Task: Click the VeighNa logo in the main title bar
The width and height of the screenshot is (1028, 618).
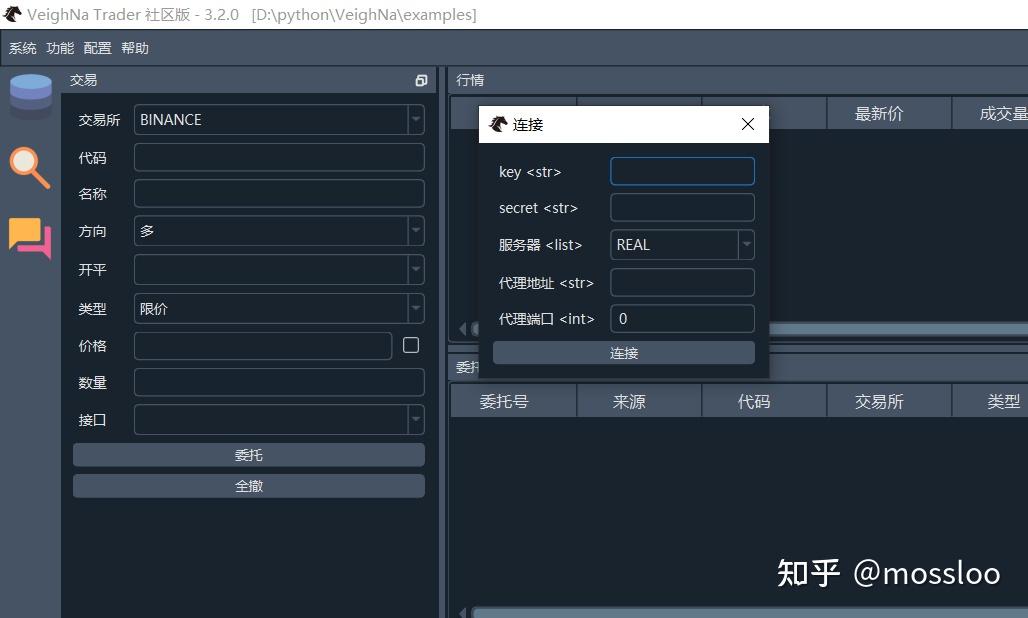Action: coord(13,14)
